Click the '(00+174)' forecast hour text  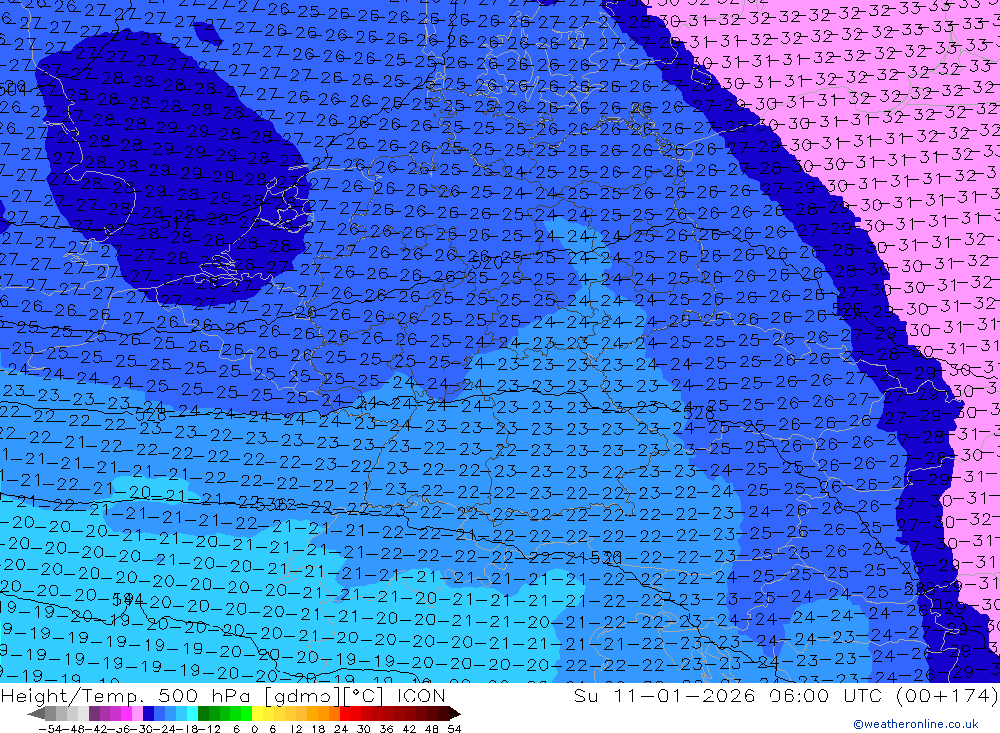coord(946,695)
